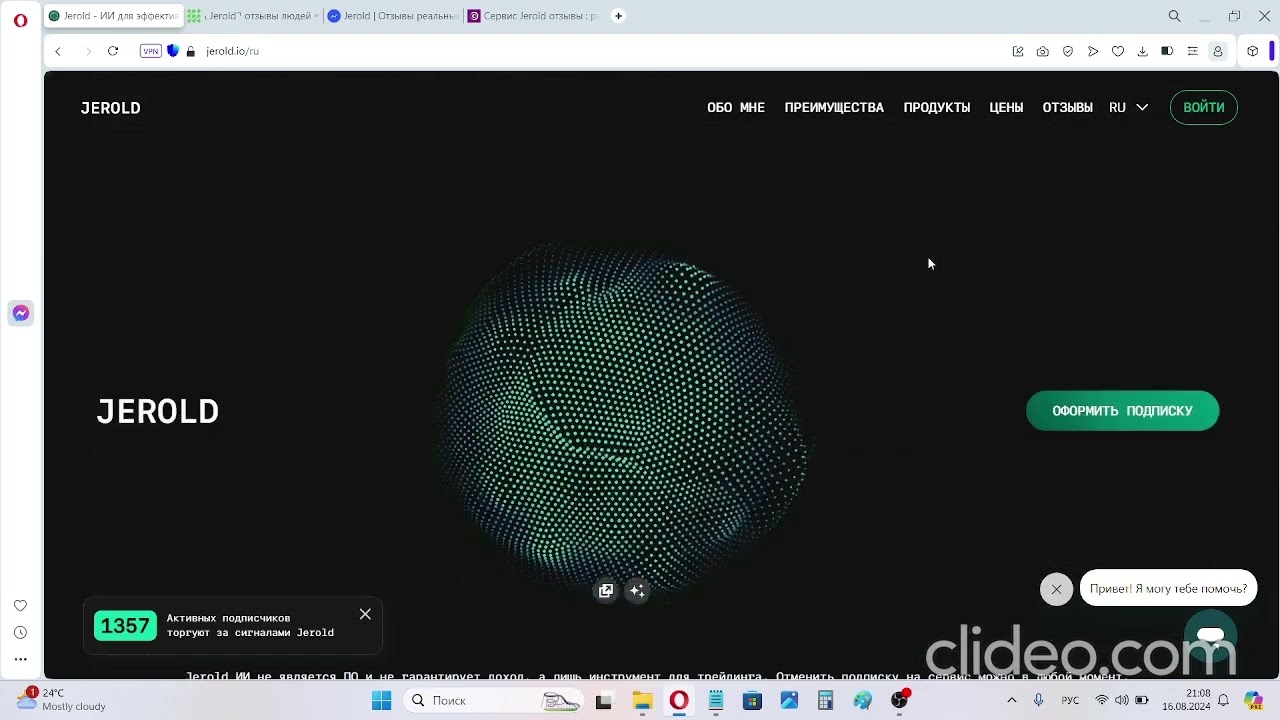Jump to the ОТЗЫВЫ reviews section
This screenshot has width=1280, height=720.
[1067, 108]
